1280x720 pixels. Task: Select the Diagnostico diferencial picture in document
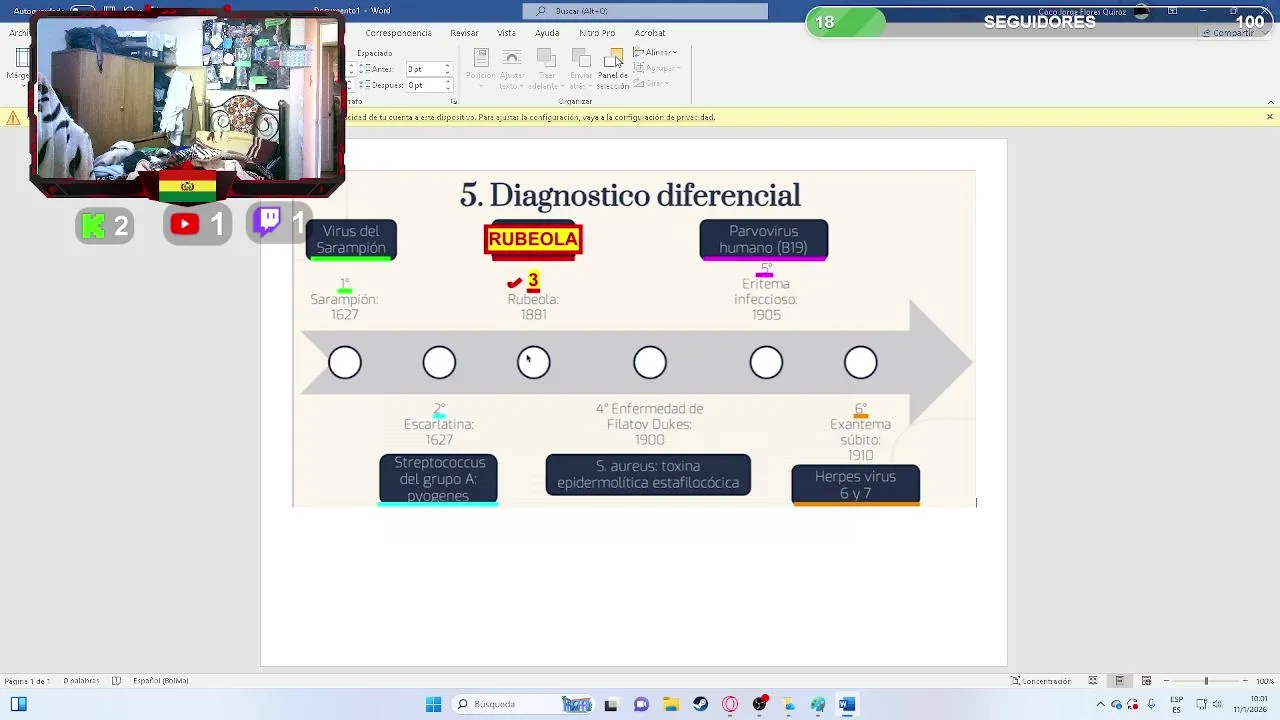pyautogui.click(x=634, y=339)
